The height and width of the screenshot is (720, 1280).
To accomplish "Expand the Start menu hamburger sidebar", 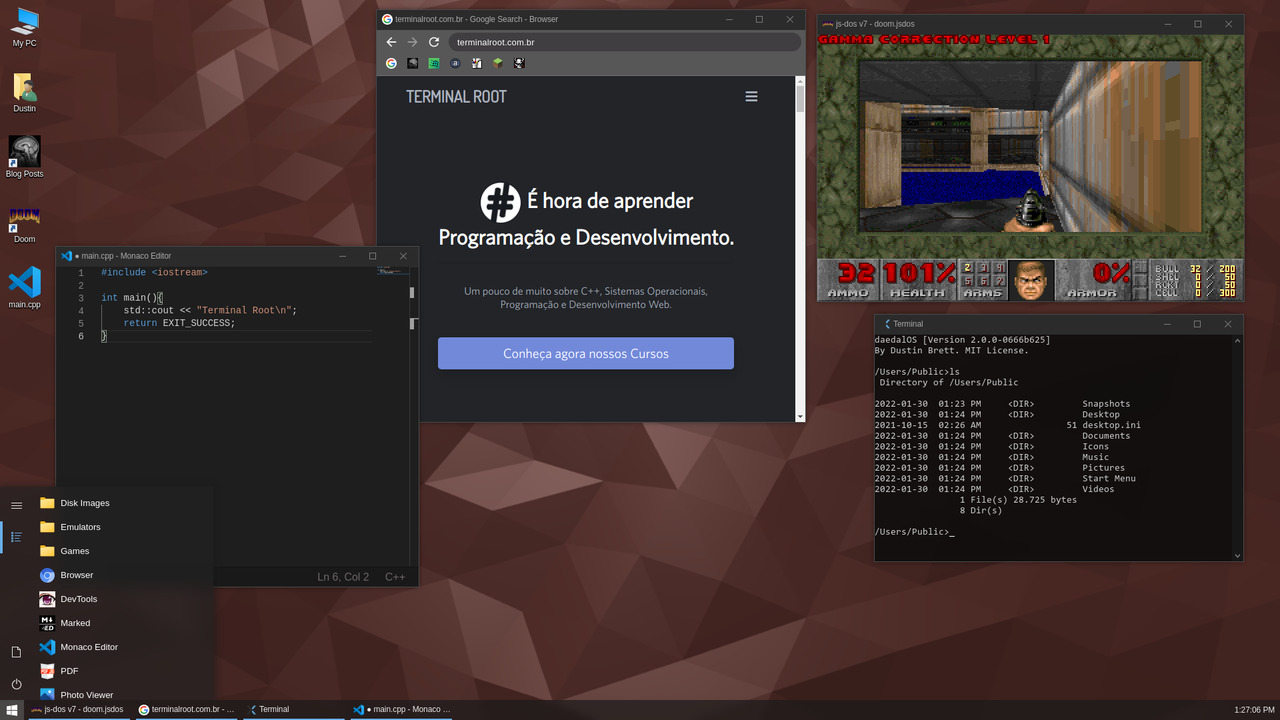I will (16, 506).
